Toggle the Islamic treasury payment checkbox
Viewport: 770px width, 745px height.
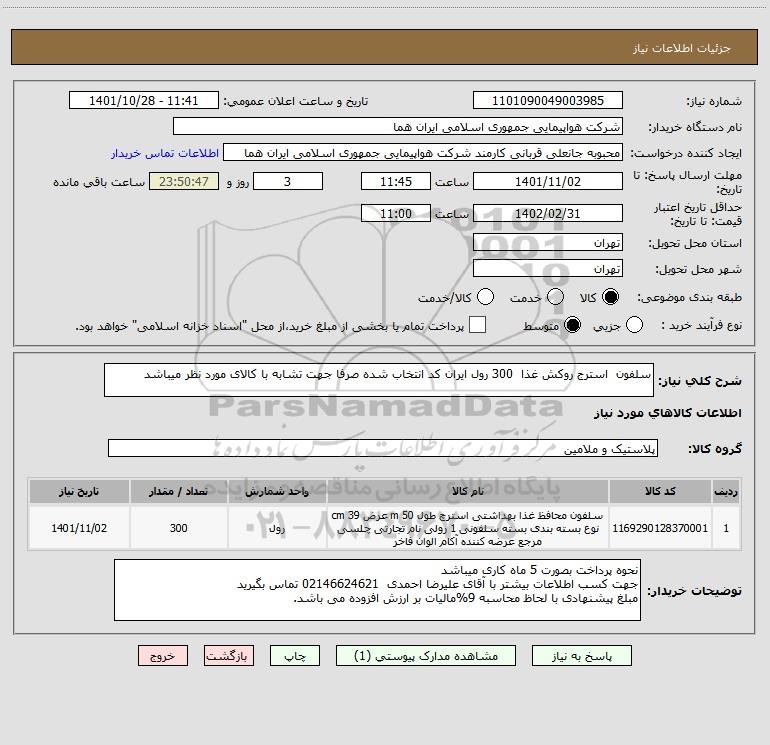[477, 325]
